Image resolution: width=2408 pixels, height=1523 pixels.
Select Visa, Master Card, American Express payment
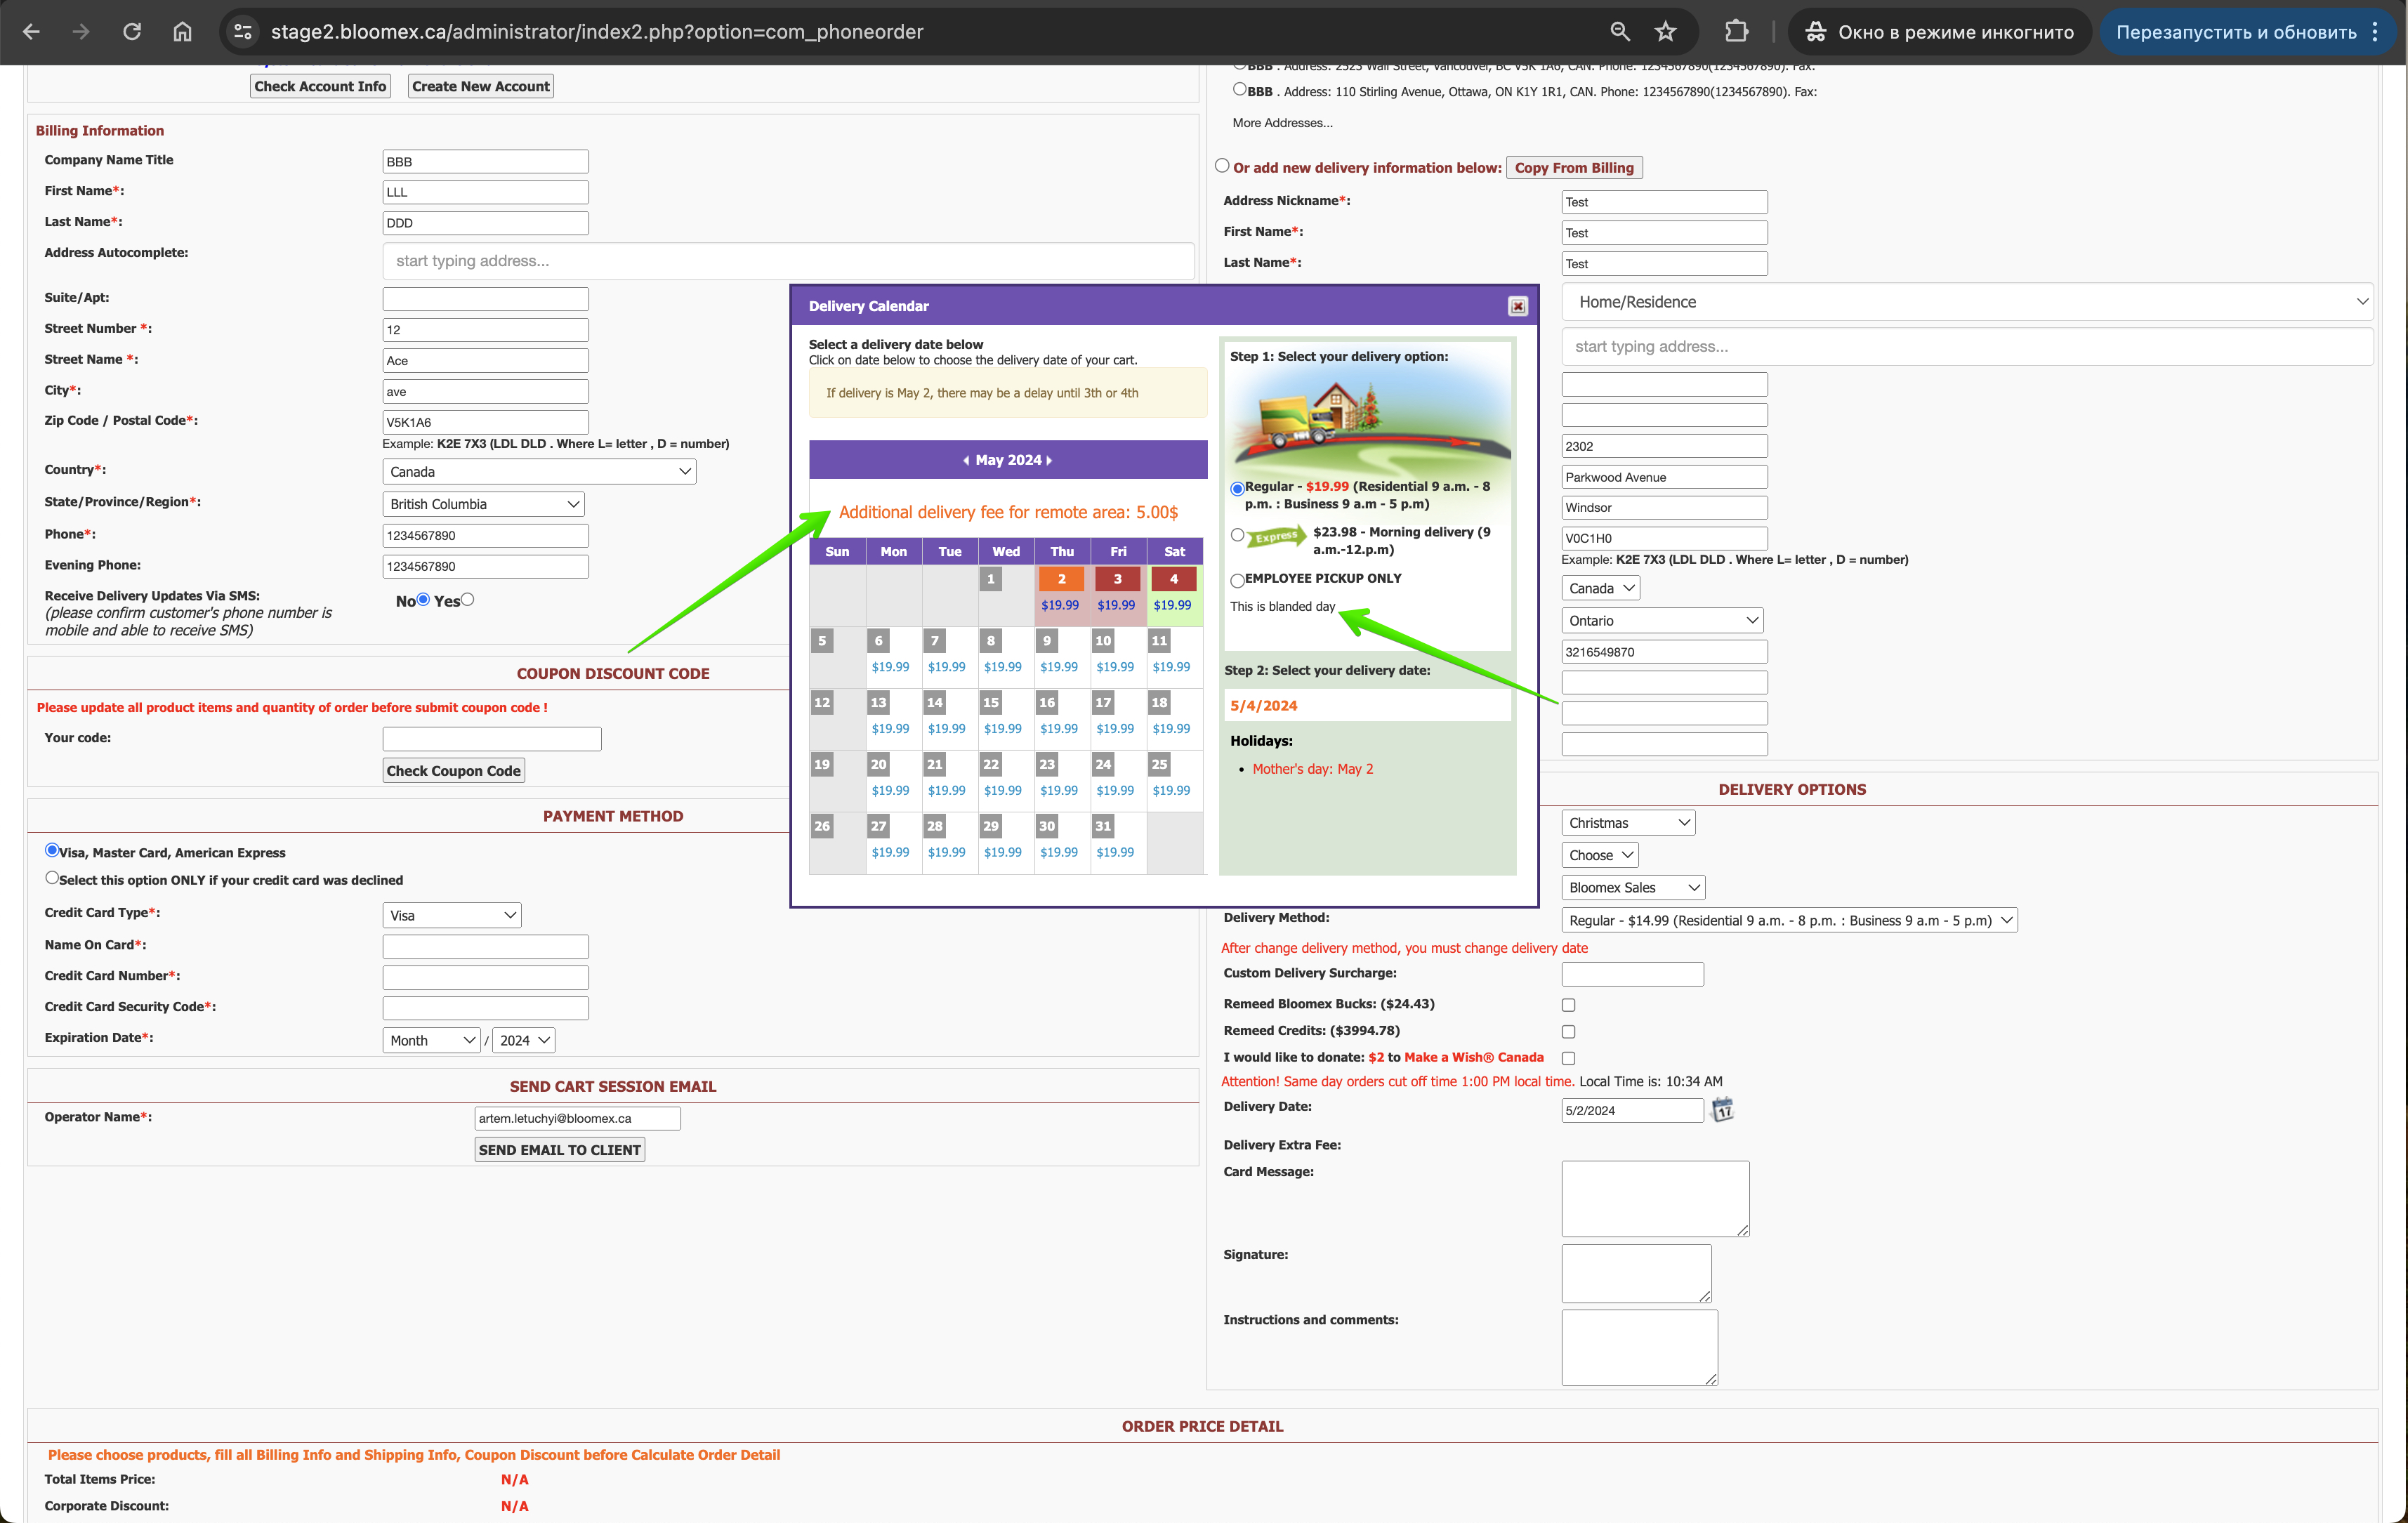[x=52, y=850]
